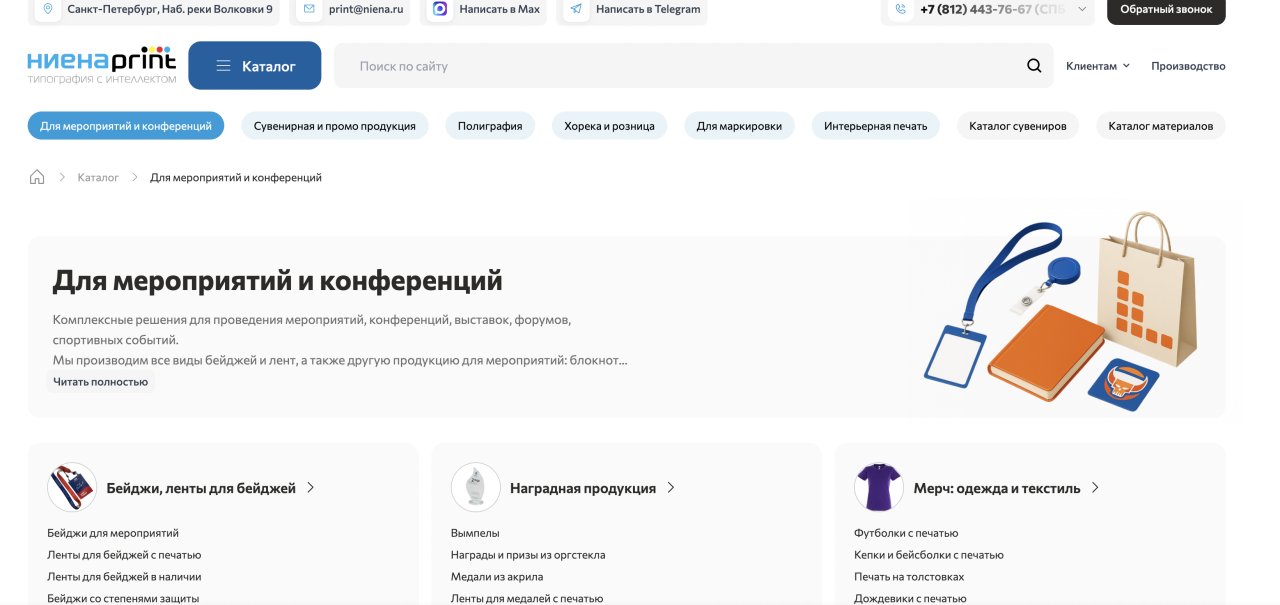The width and height of the screenshot is (1280, 605).
Task: Select the Полиграфия tab
Action: pos(490,126)
